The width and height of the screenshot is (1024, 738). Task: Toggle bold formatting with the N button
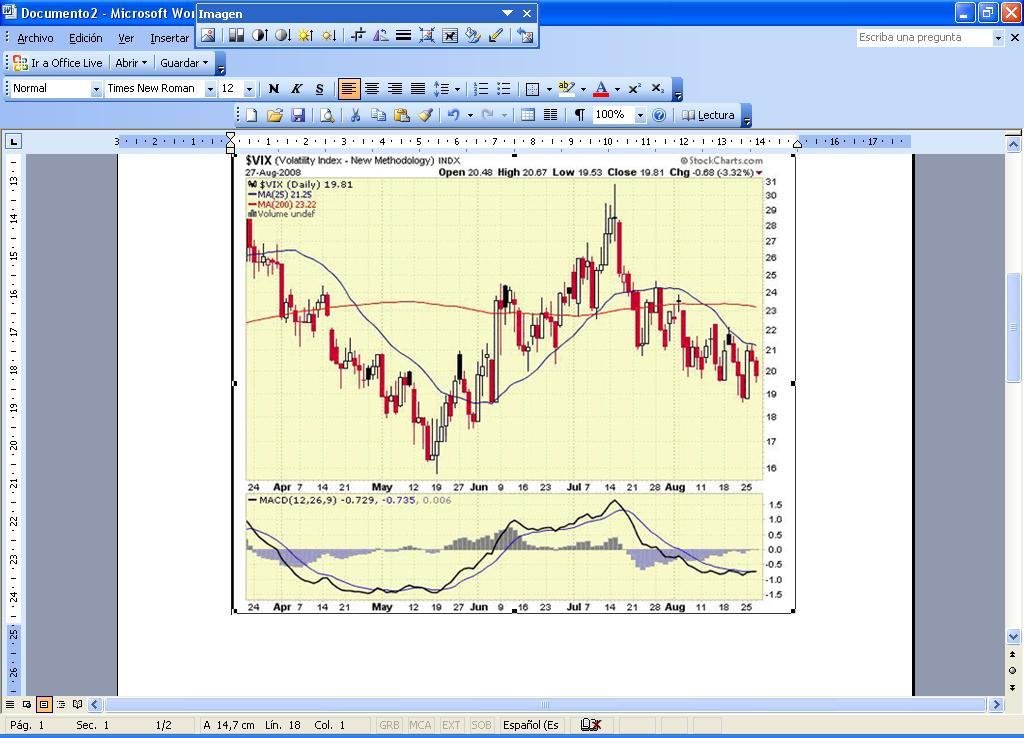coord(273,89)
